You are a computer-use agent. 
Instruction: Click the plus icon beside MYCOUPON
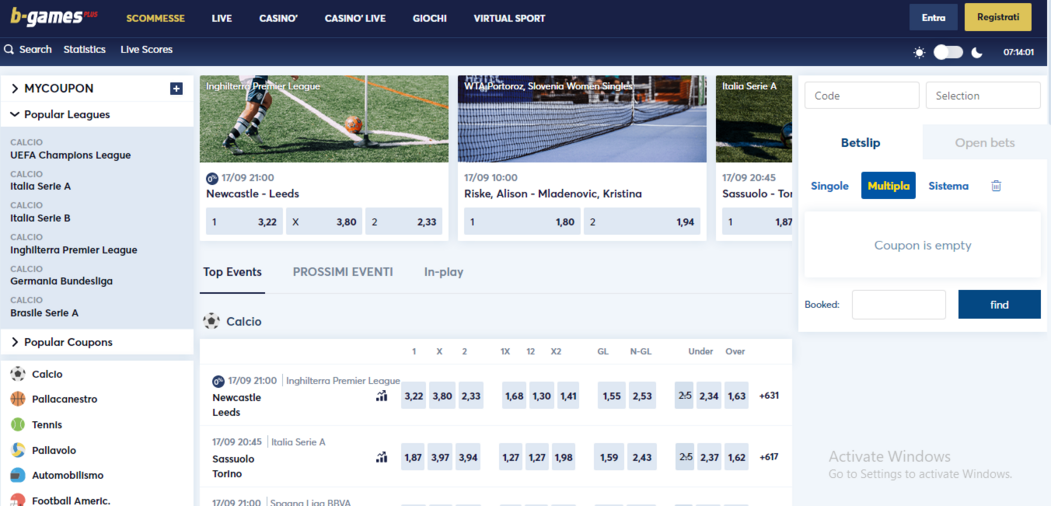(x=176, y=89)
